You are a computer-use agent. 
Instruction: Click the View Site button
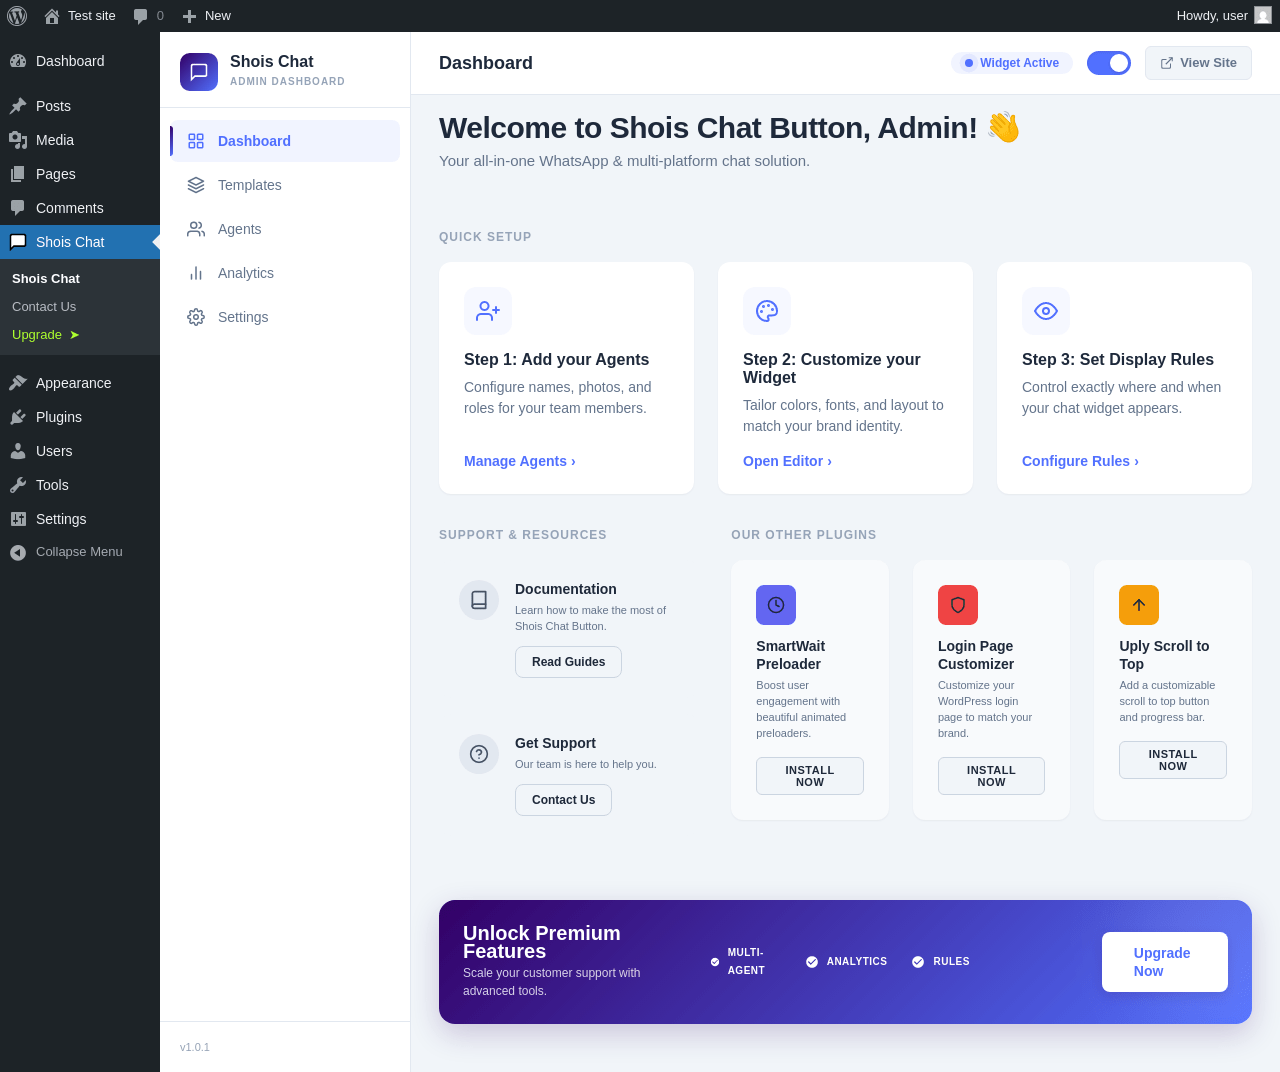click(x=1198, y=63)
